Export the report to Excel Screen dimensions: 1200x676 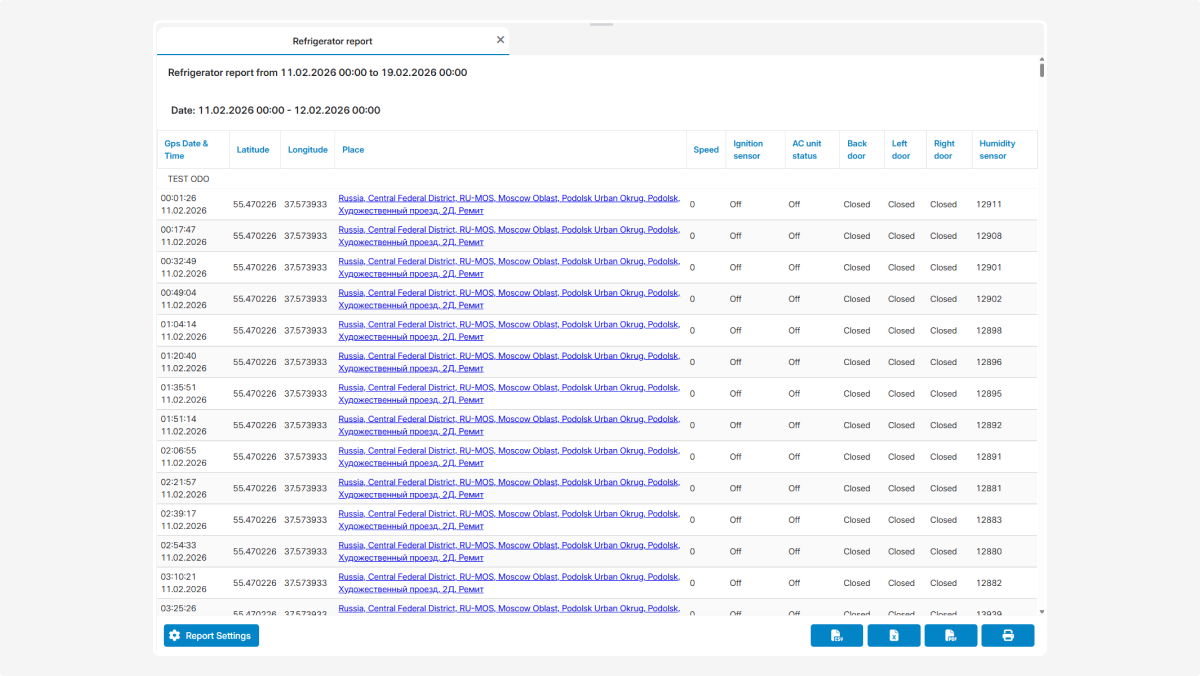pyautogui.click(x=894, y=636)
